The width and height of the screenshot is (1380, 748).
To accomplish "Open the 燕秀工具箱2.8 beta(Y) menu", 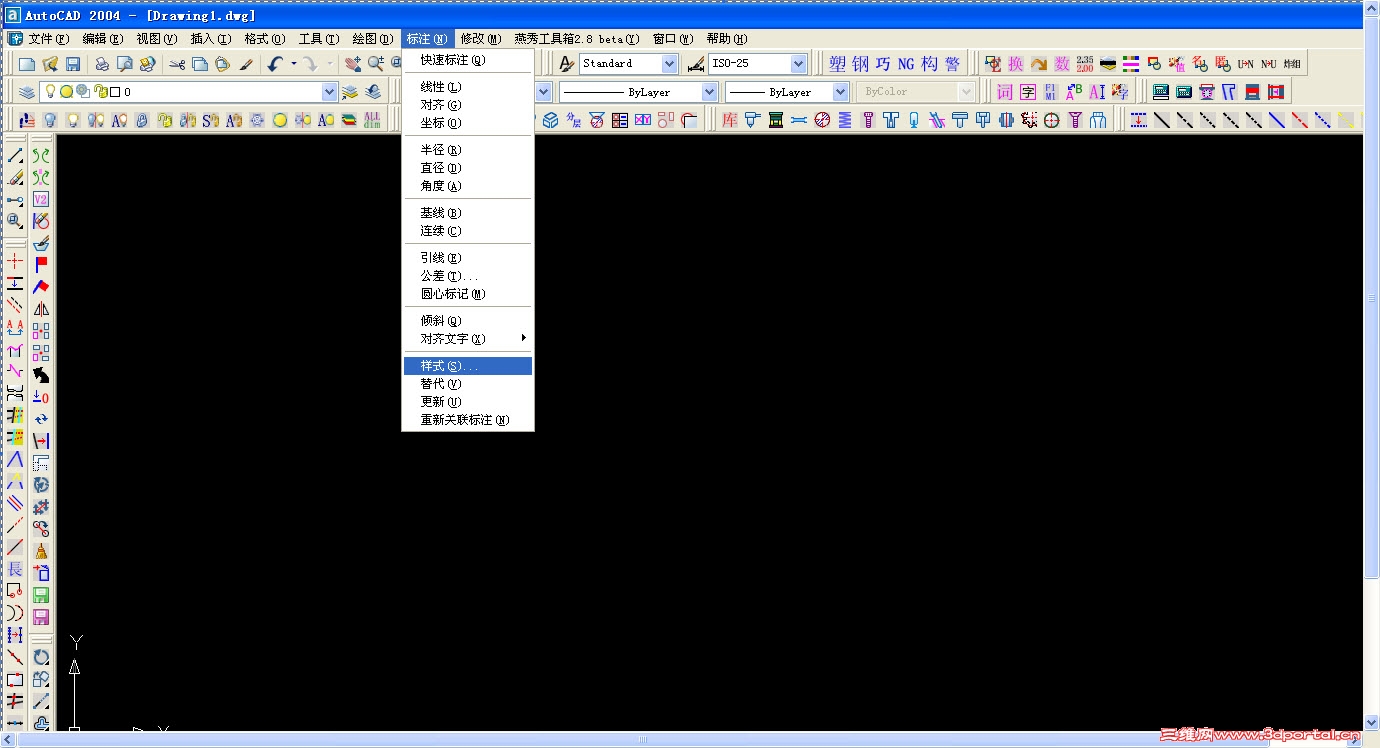I will (577, 39).
